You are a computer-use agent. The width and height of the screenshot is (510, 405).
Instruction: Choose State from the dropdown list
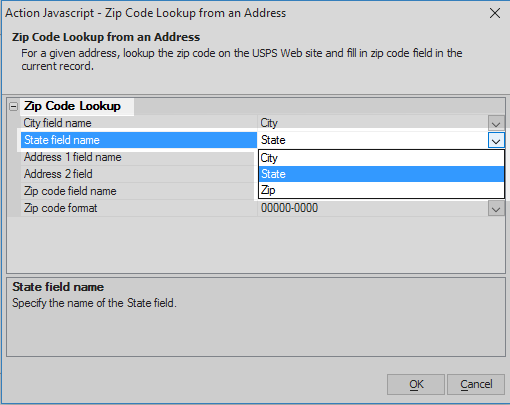pyautogui.click(x=381, y=174)
